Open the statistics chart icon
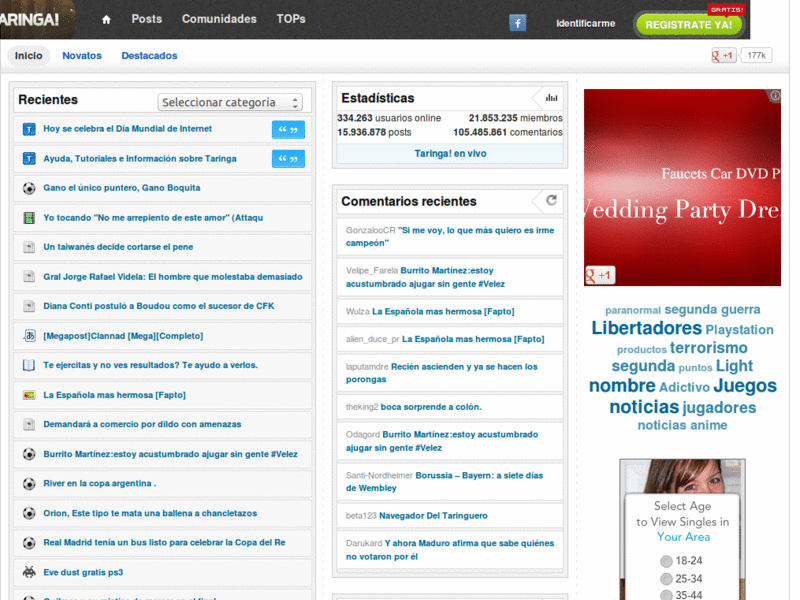800x600 pixels. 551,97
